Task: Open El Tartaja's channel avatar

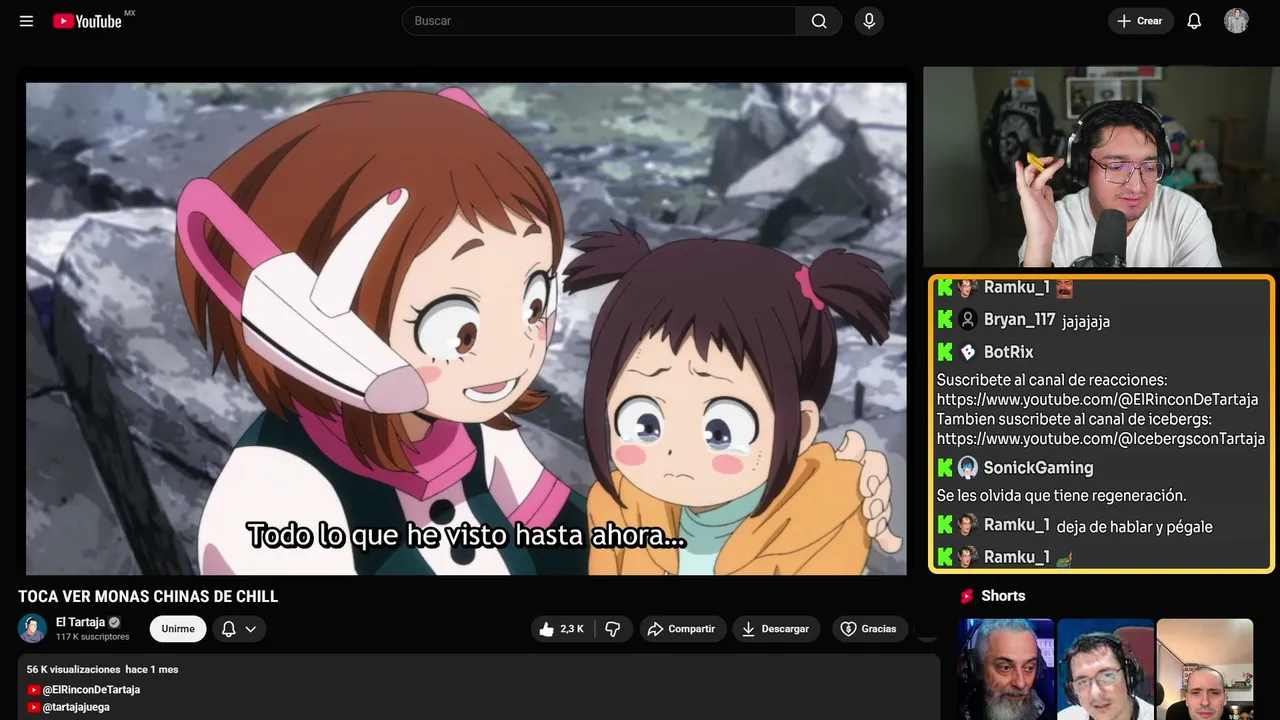Action: click(32, 628)
